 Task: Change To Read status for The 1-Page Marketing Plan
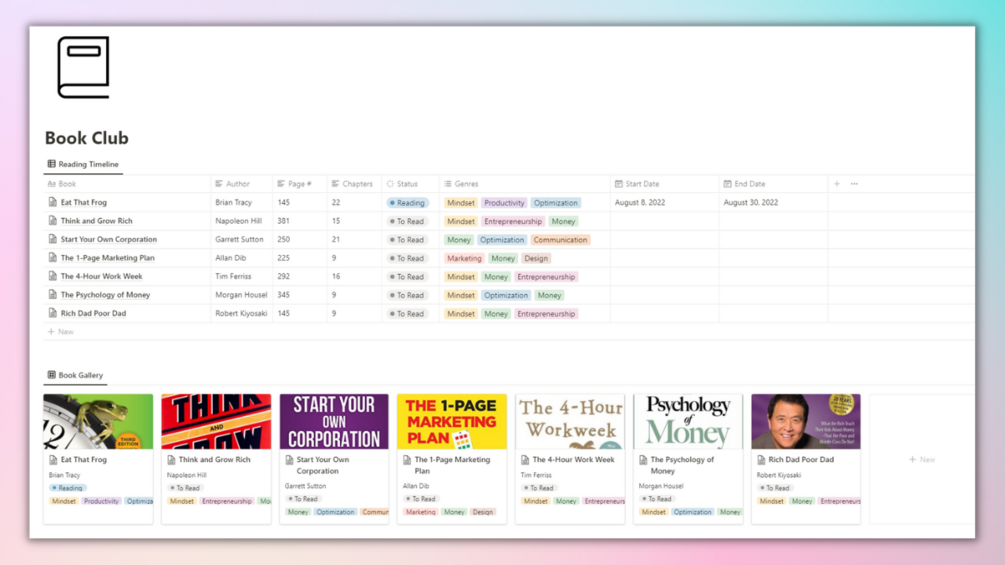tap(406, 259)
